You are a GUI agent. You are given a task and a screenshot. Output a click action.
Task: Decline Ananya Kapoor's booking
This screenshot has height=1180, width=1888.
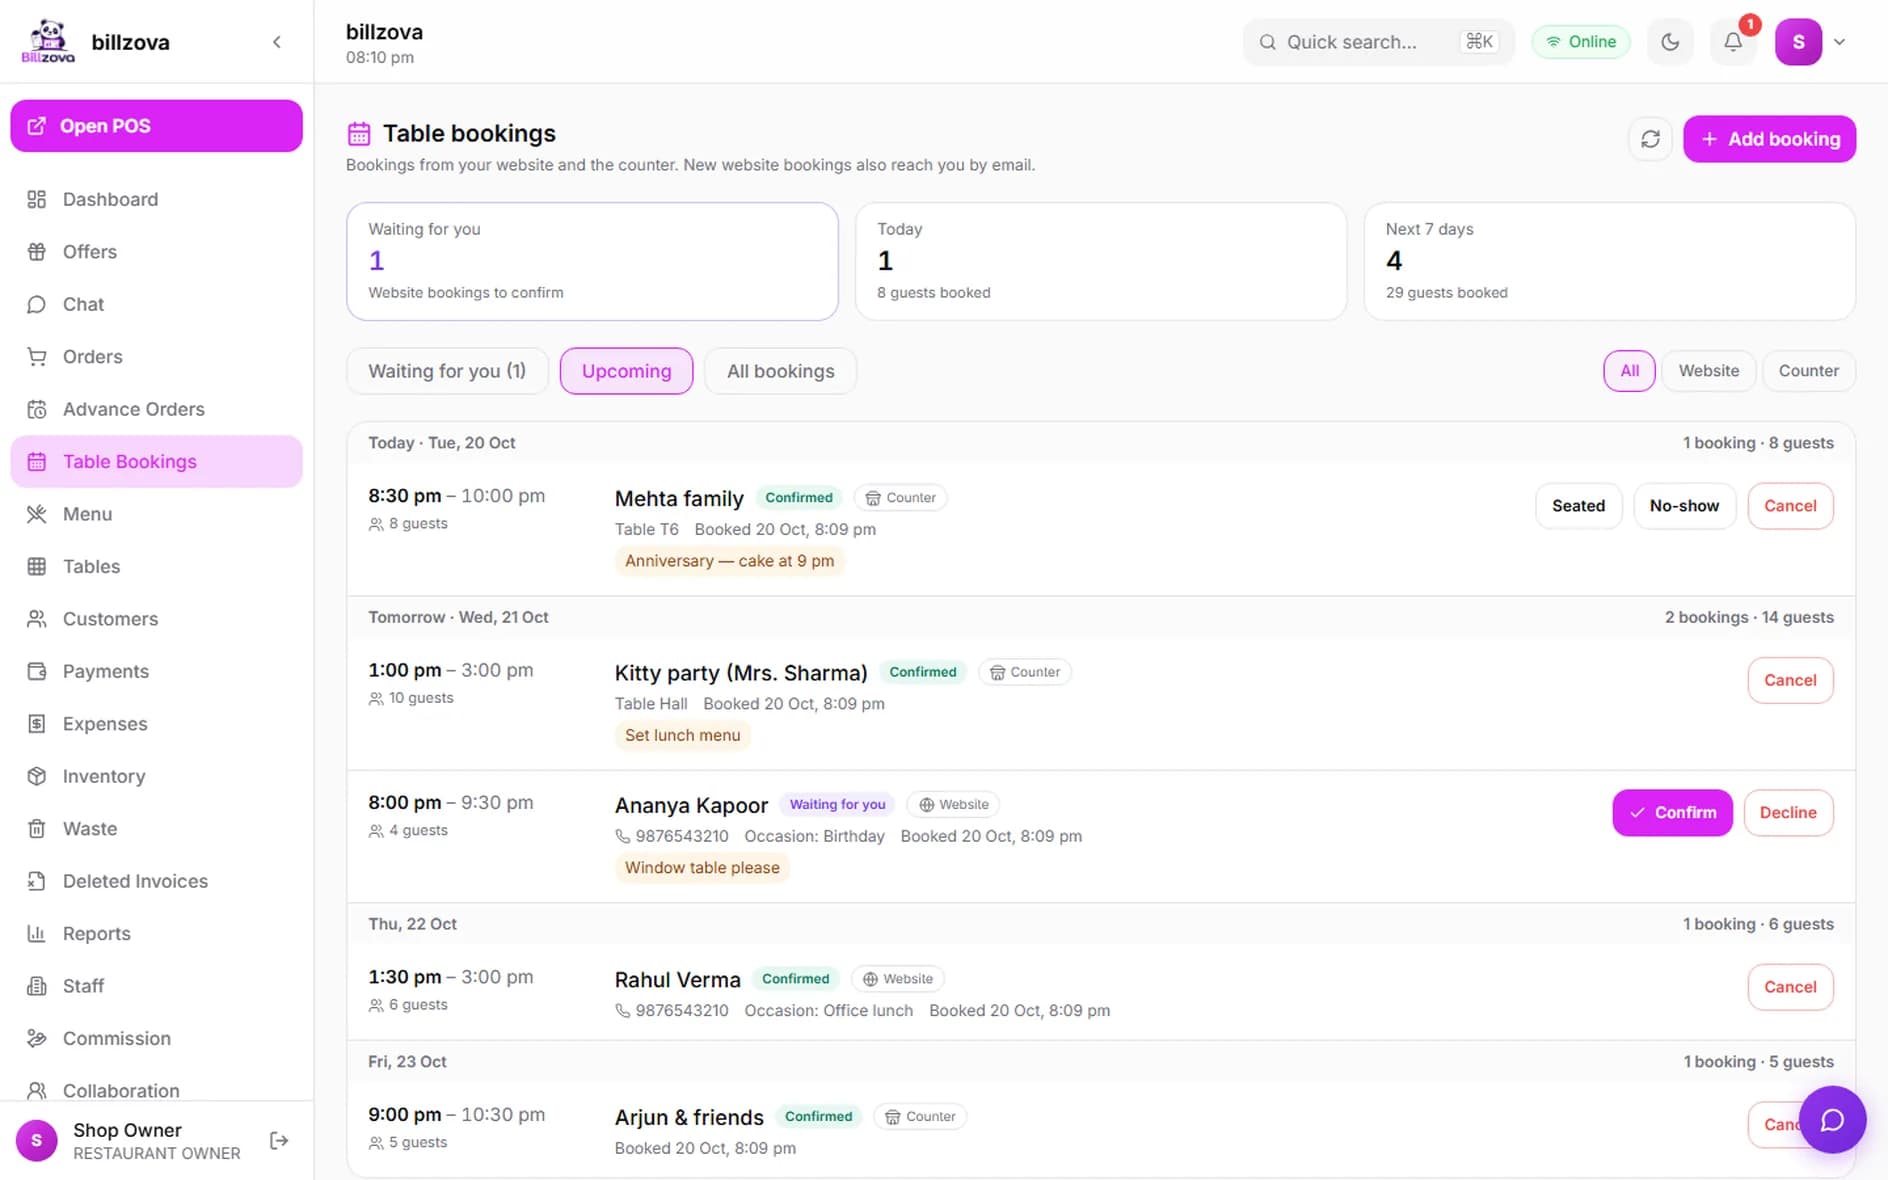tap(1788, 813)
